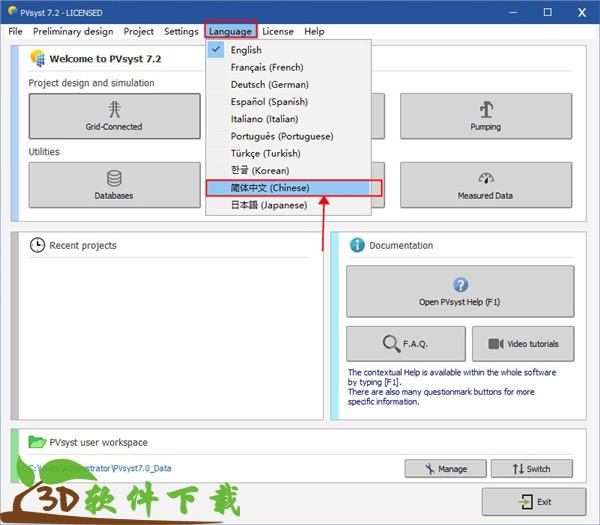600x525 pixels.
Task: Click the PVsyst logo beside Welcome title
Action: point(38,59)
